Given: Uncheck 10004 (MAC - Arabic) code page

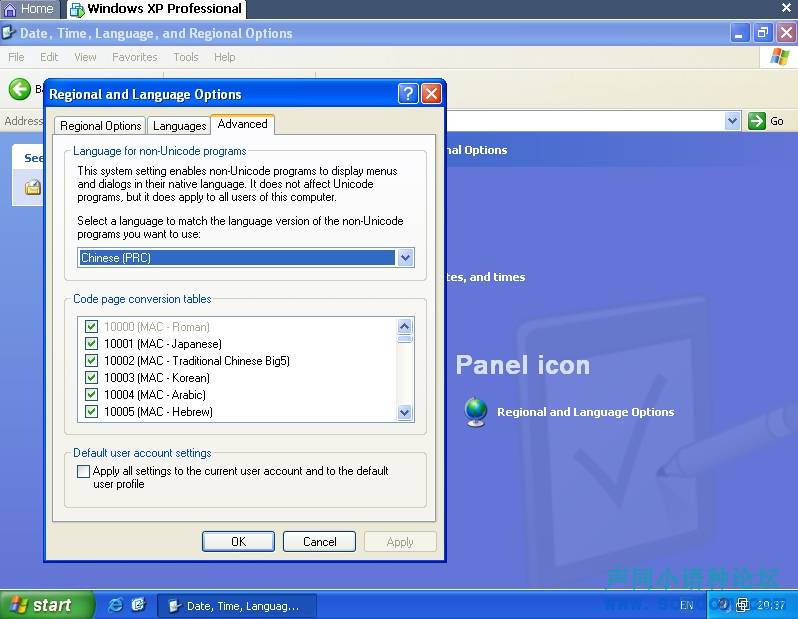Looking at the screenshot, I should pyautogui.click(x=92, y=394).
